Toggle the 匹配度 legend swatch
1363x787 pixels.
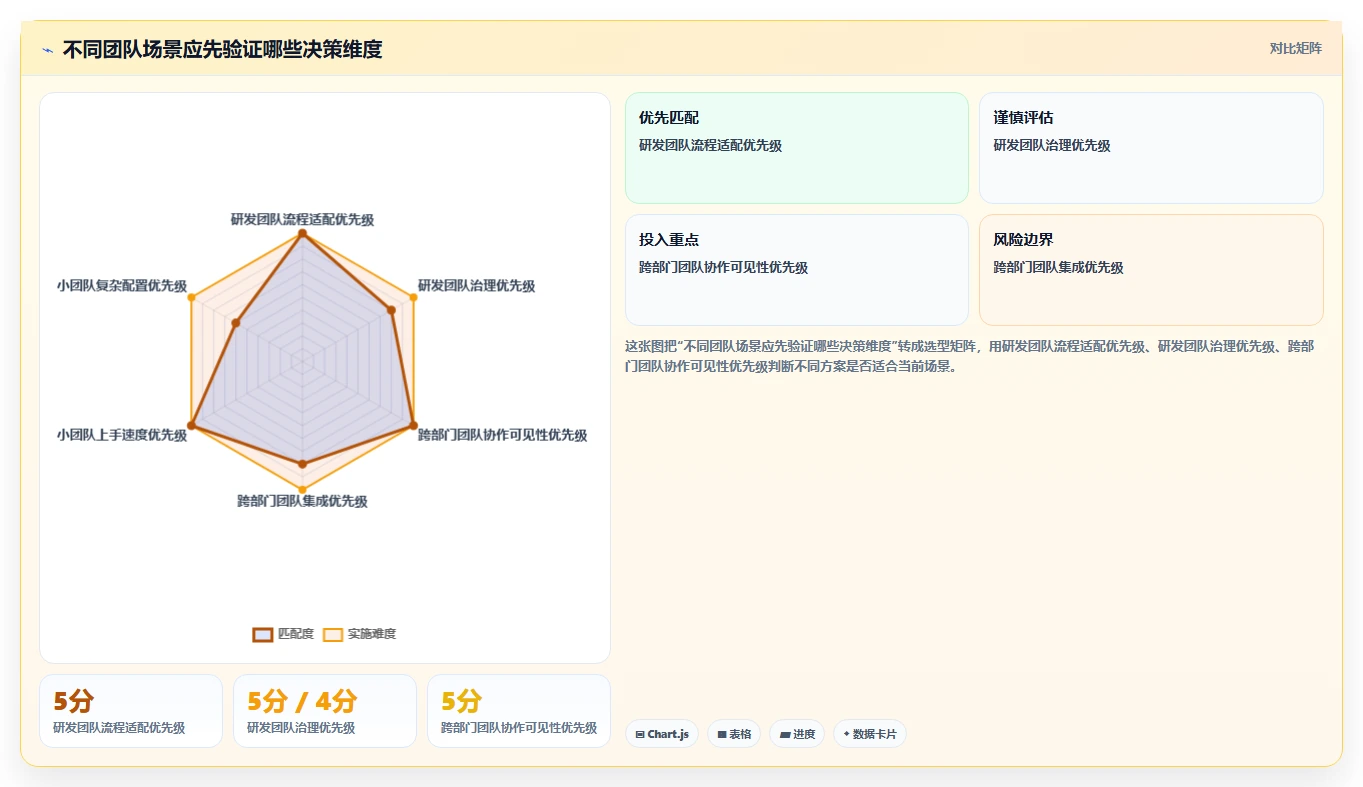[x=263, y=634]
